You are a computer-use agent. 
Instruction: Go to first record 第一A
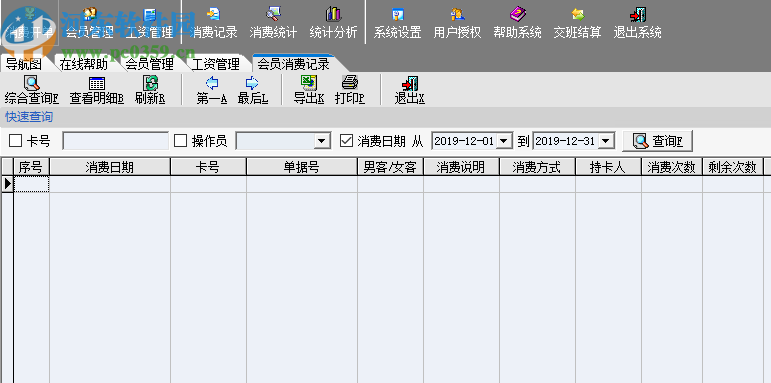[211, 90]
